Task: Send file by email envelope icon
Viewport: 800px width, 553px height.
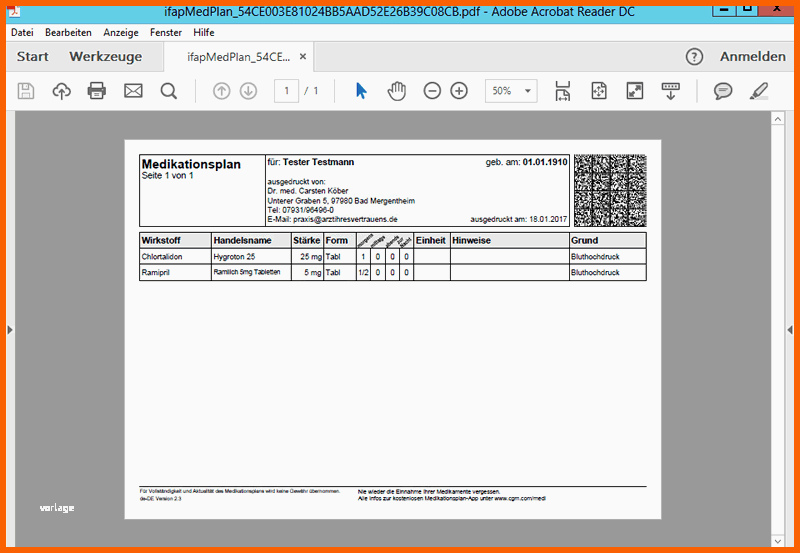Action: point(133,91)
